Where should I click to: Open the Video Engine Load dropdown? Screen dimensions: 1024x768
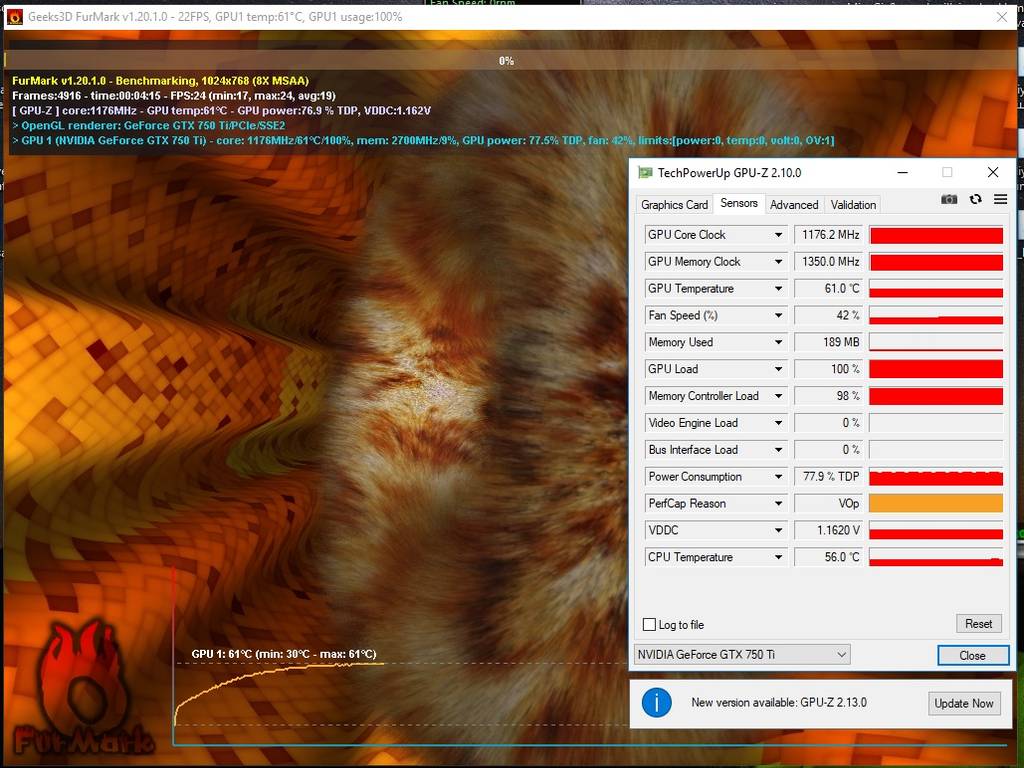[x=778, y=423]
